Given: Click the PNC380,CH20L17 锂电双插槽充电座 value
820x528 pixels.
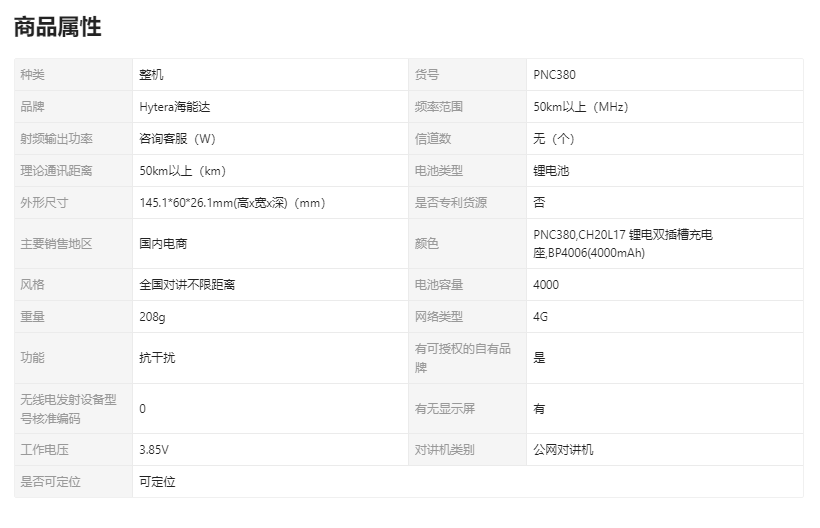Looking at the screenshot, I should (x=623, y=244).
